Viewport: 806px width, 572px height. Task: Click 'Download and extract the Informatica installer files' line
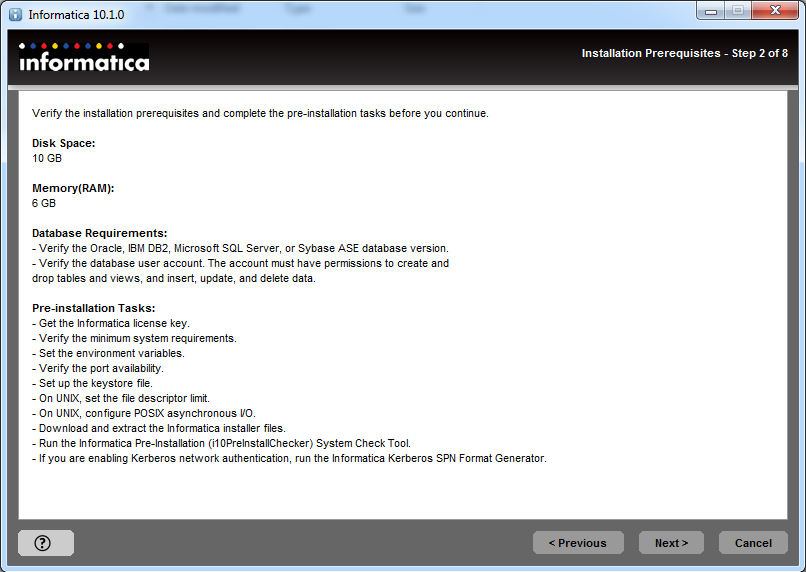(x=159, y=428)
